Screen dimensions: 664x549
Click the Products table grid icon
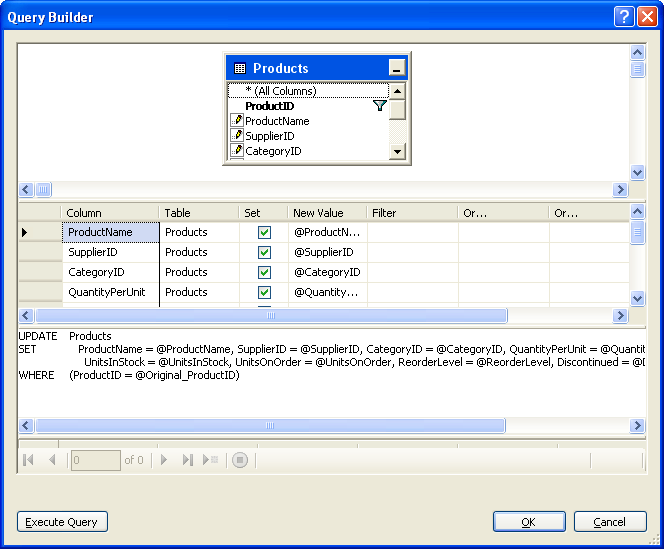click(240, 69)
